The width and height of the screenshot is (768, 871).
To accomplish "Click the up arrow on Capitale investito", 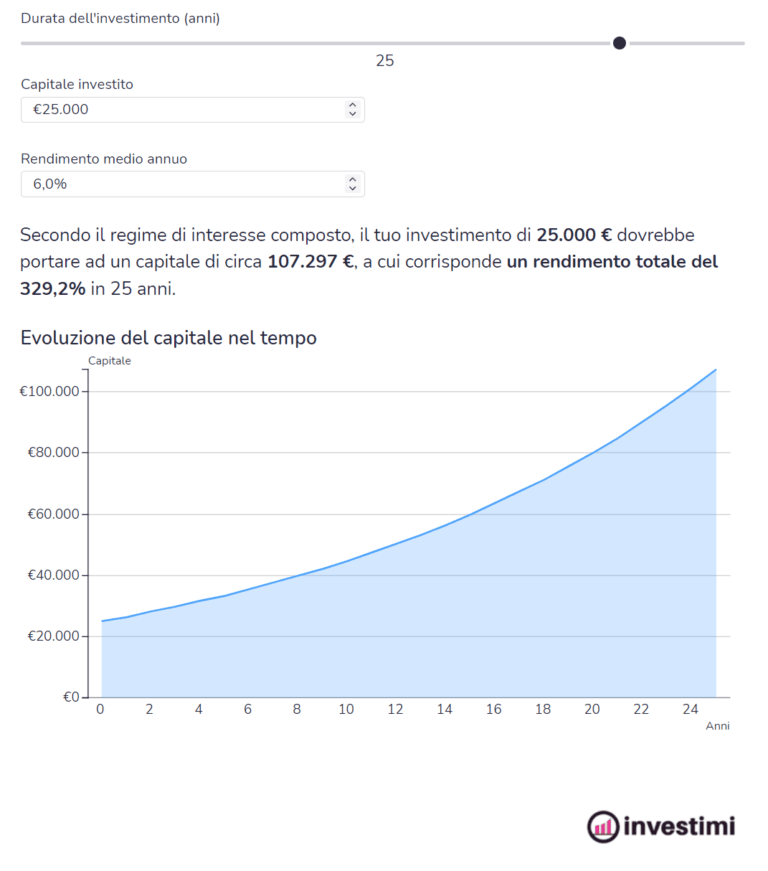I will click(x=353, y=105).
